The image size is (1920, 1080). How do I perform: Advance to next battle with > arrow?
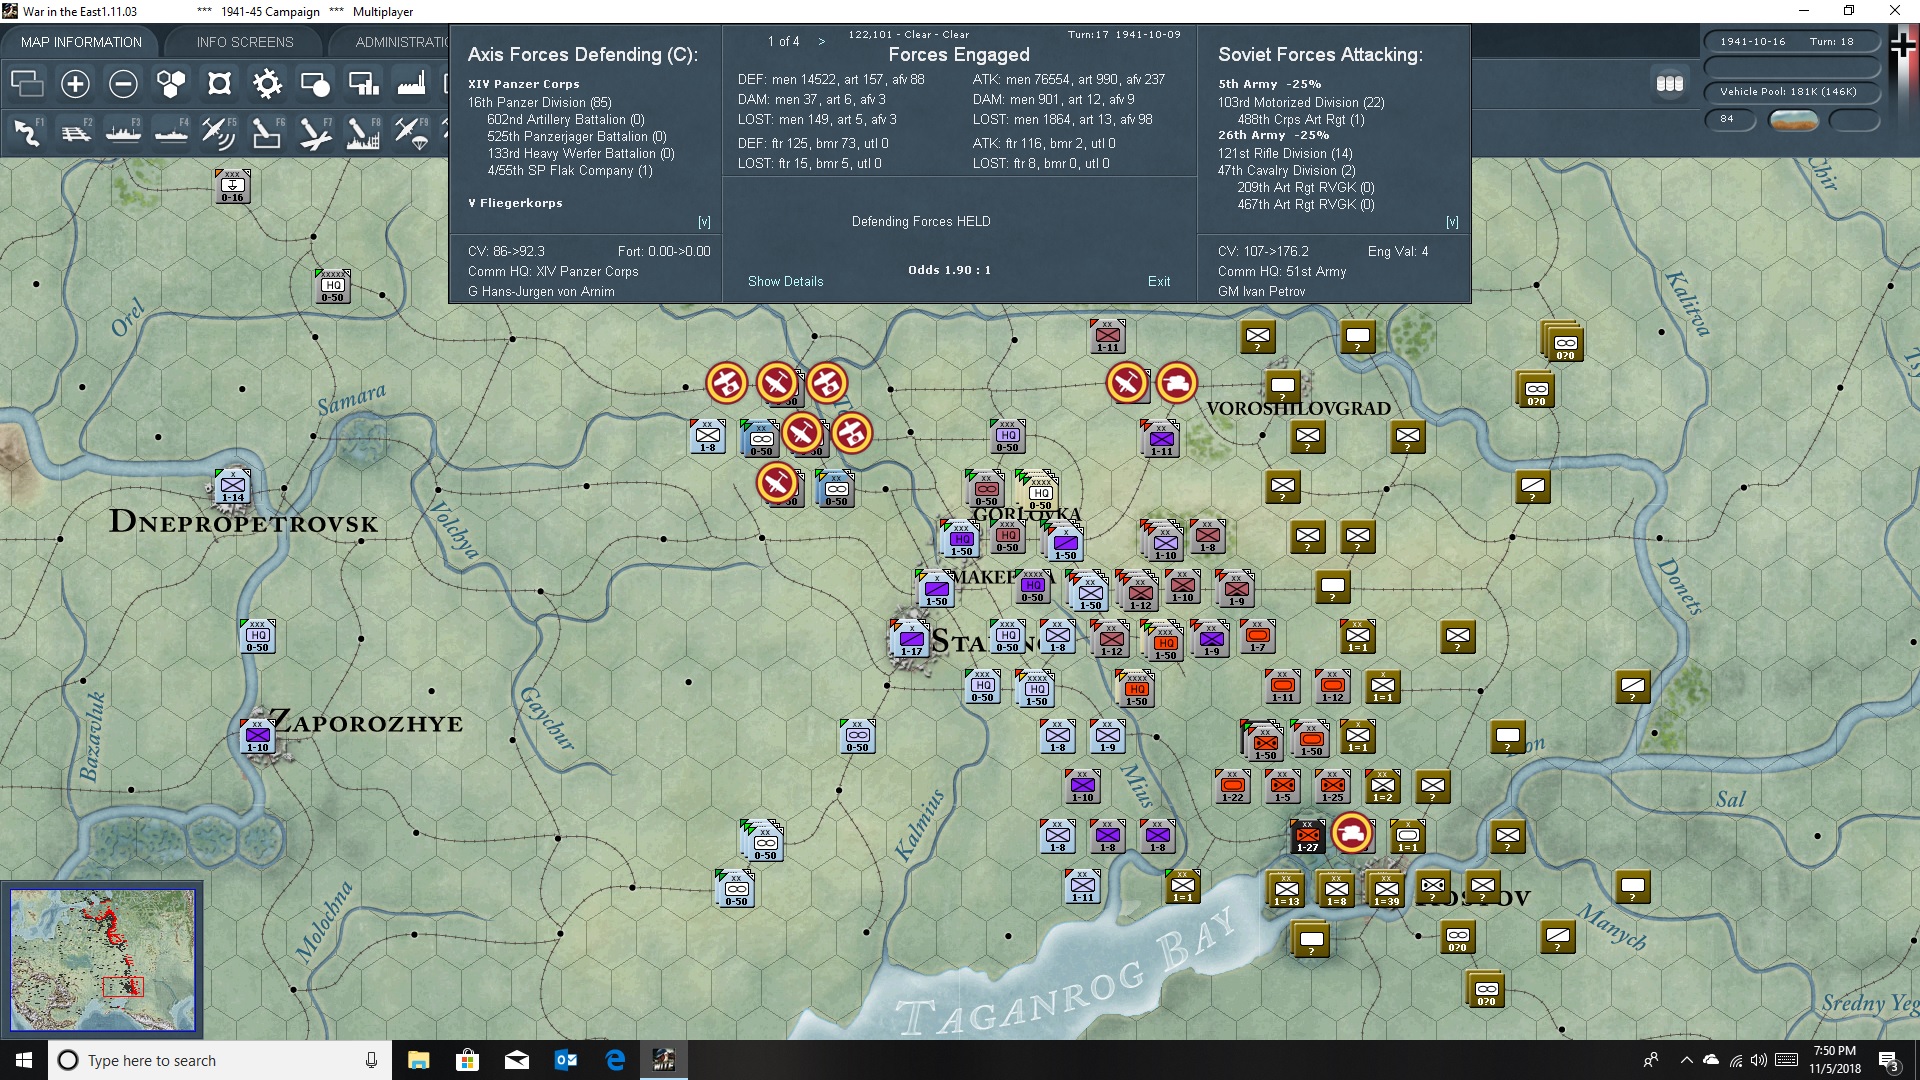pos(822,42)
